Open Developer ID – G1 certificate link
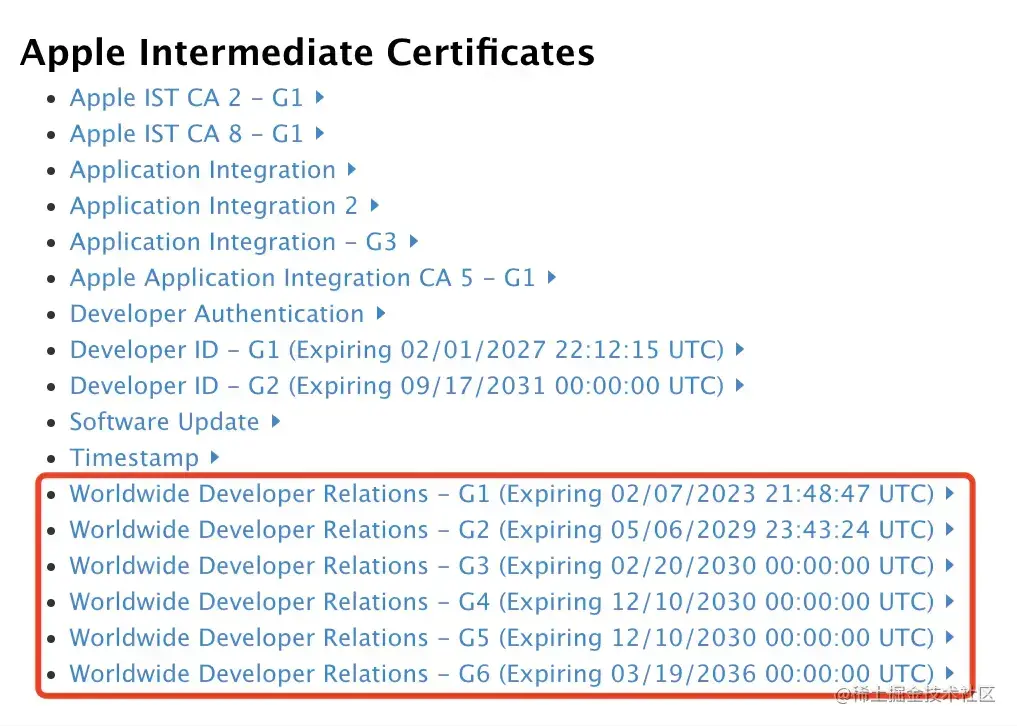The height and width of the screenshot is (726, 1017). (x=396, y=350)
